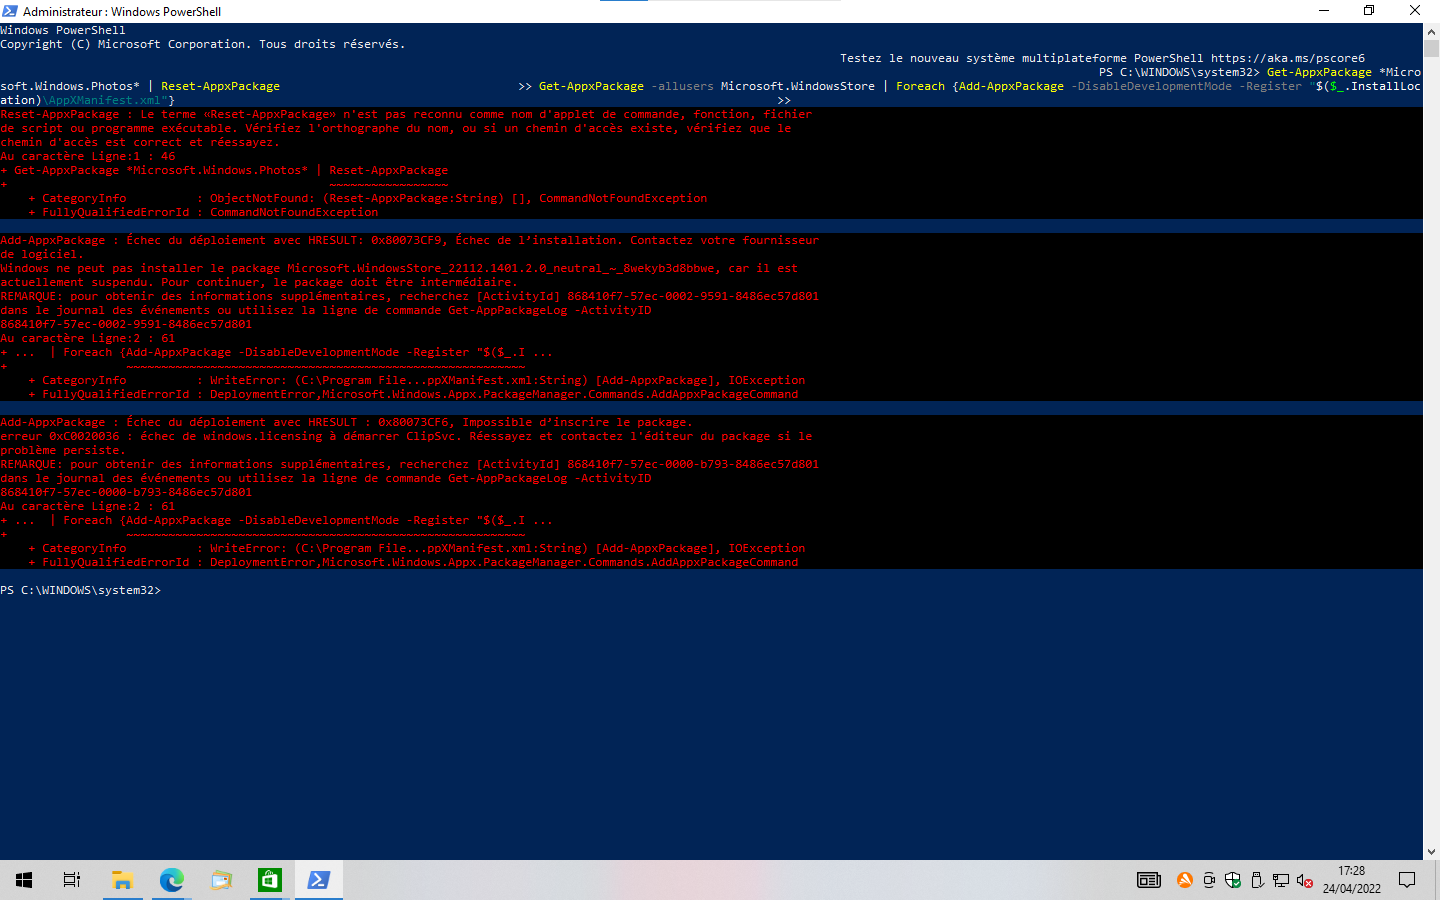Click the error code '0xC0020036'
The width and height of the screenshot is (1440, 900).
click(x=84, y=436)
